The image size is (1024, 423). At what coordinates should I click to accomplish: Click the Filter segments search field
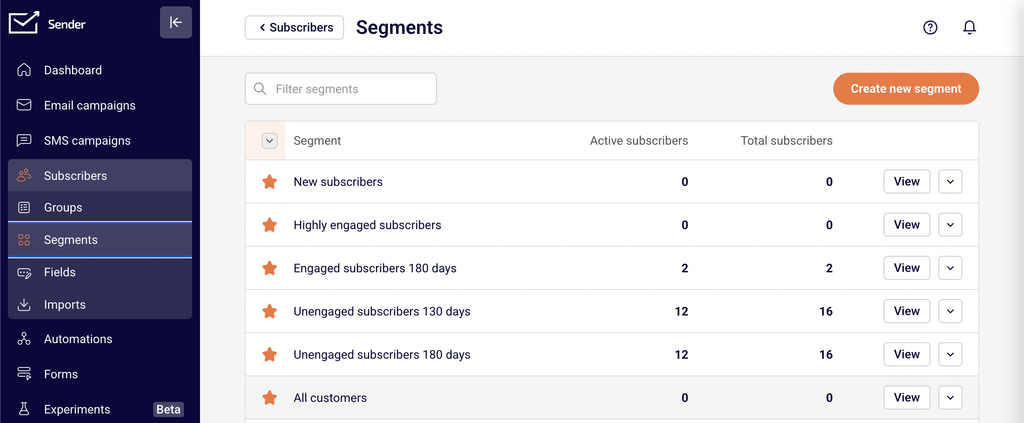(341, 89)
